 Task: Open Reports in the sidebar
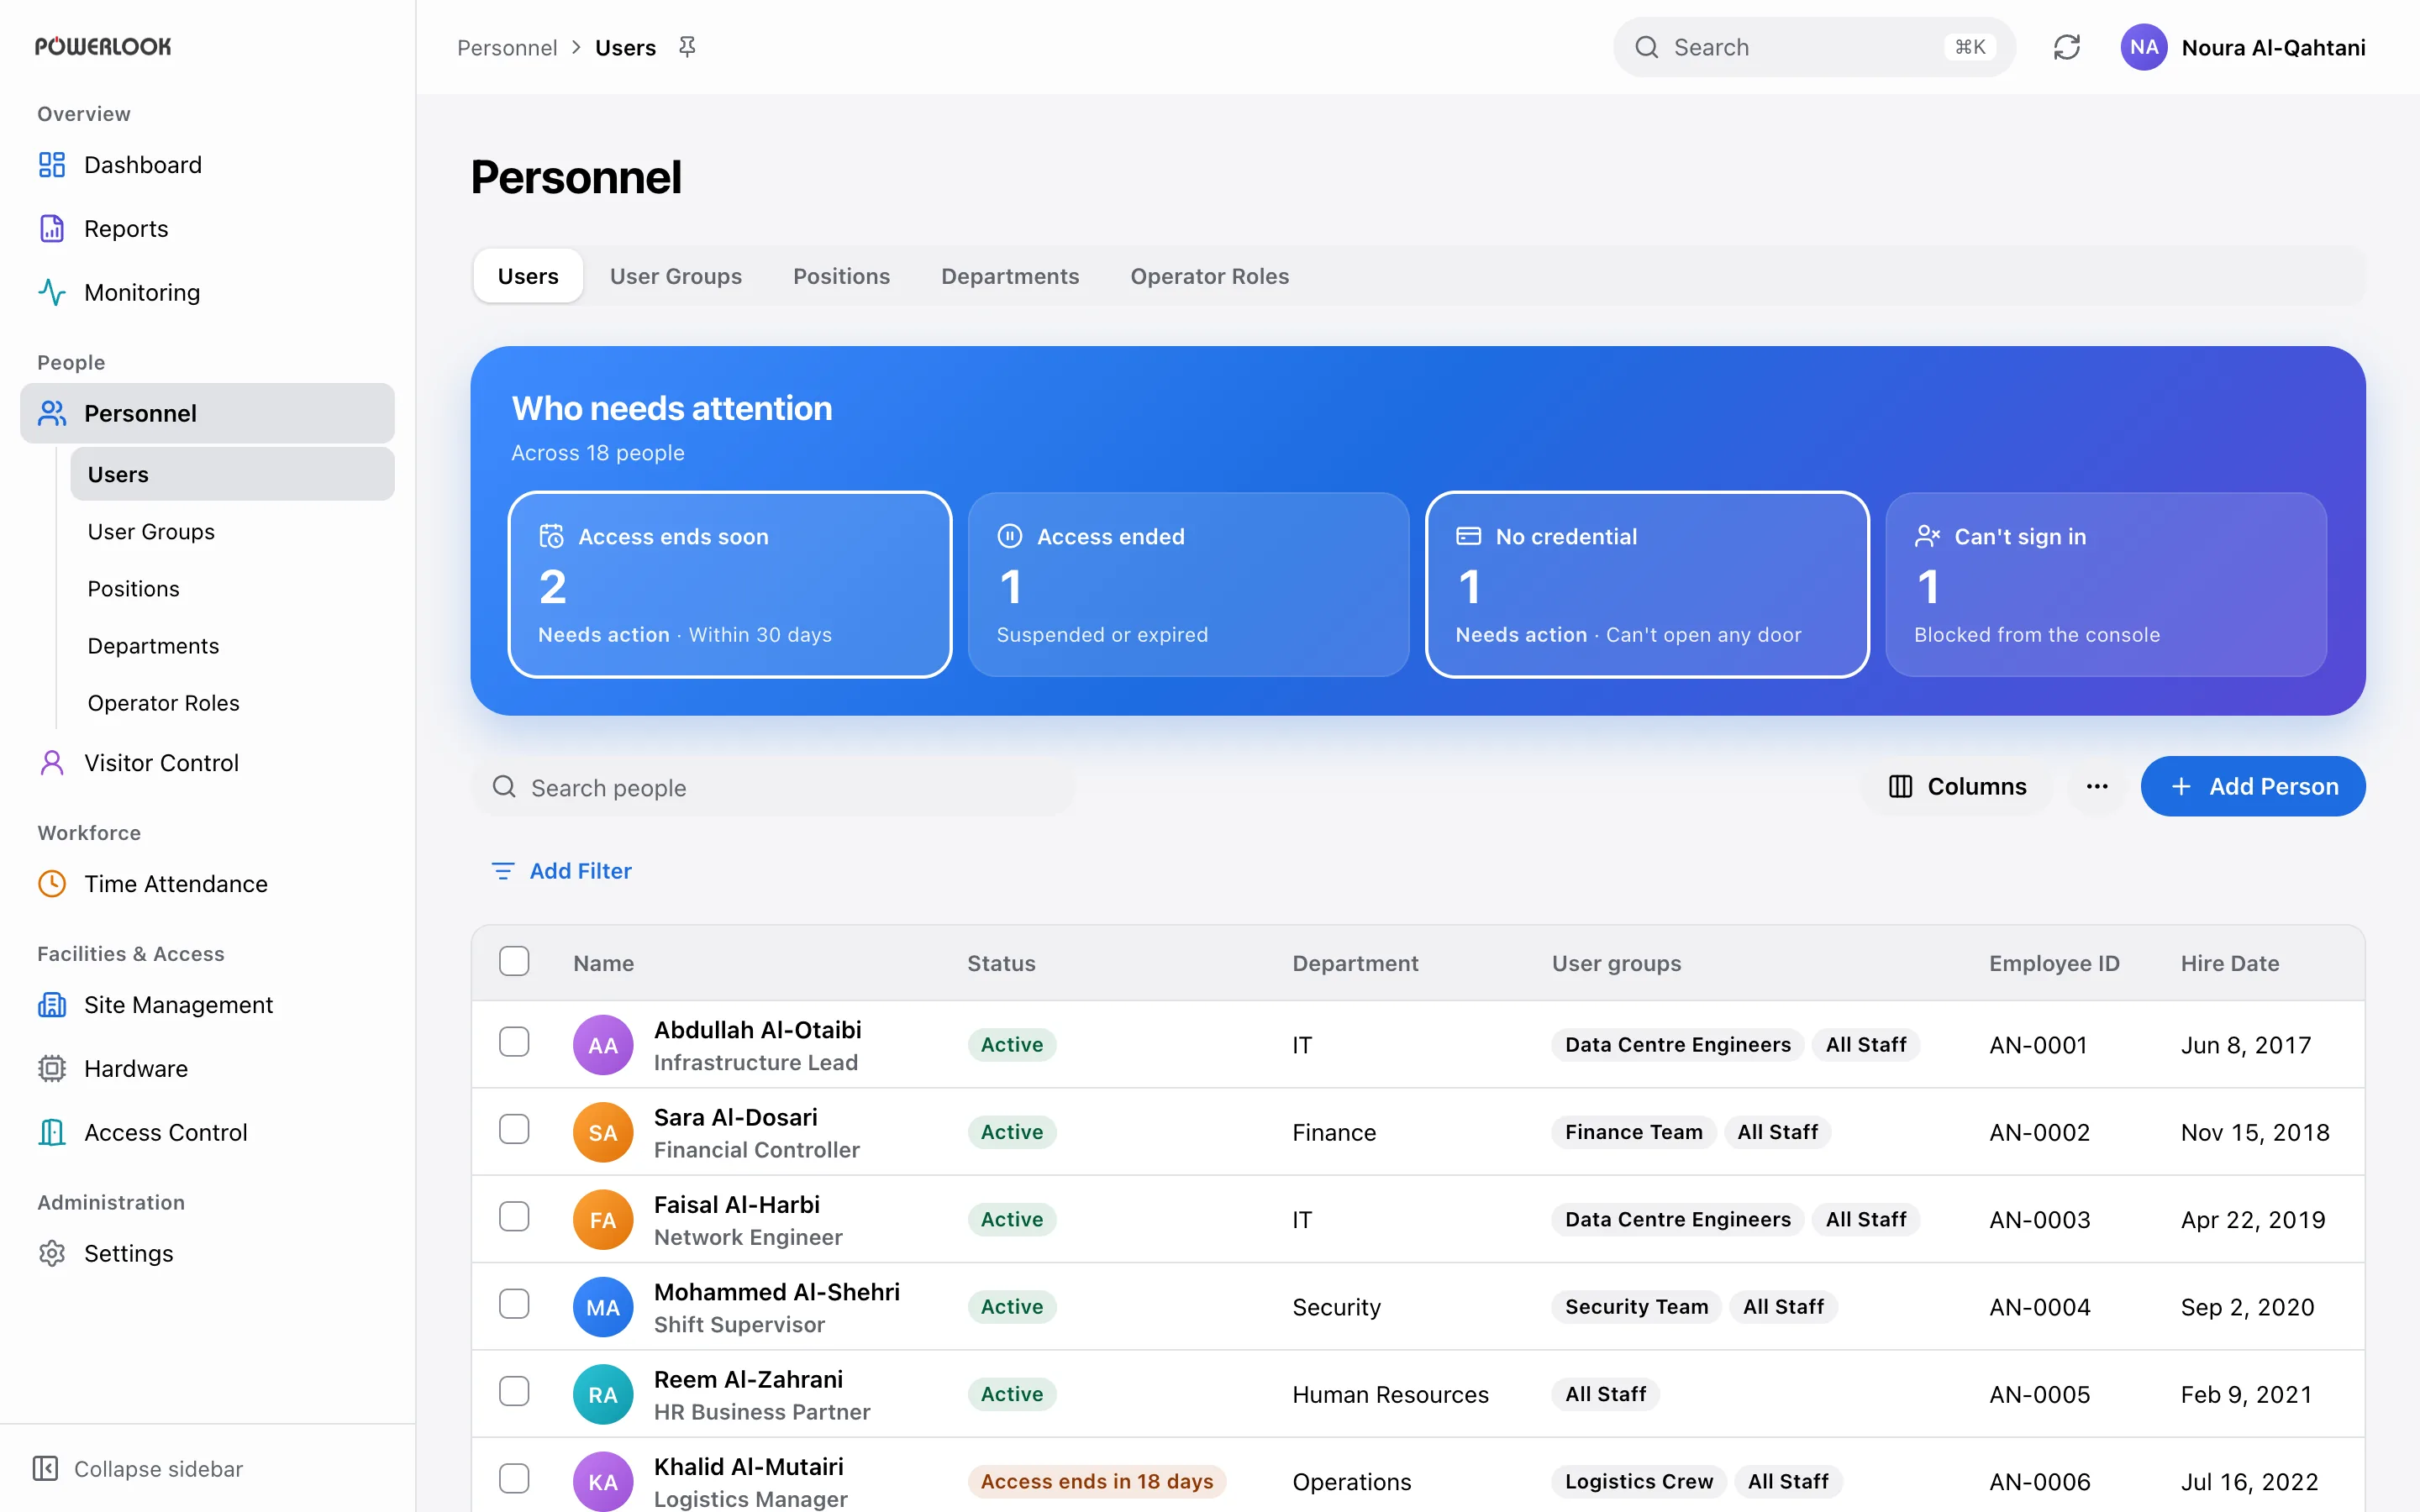click(207, 229)
